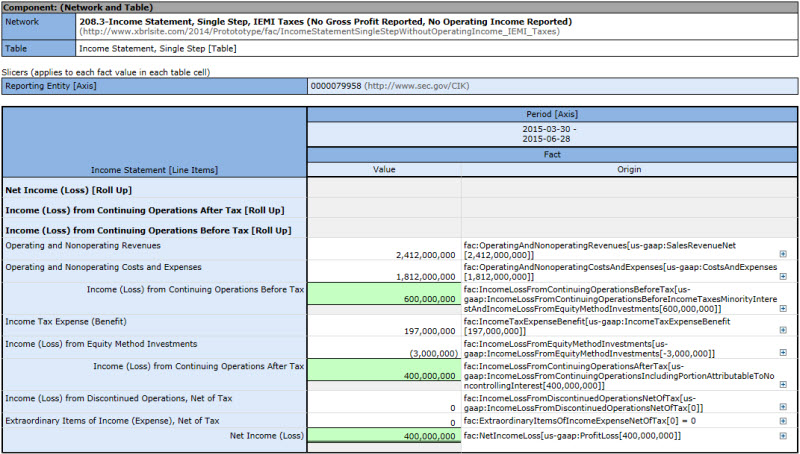The width and height of the screenshot is (800, 454).
Task: Open the xbrlsite.com network URL
Action: coord(319,32)
